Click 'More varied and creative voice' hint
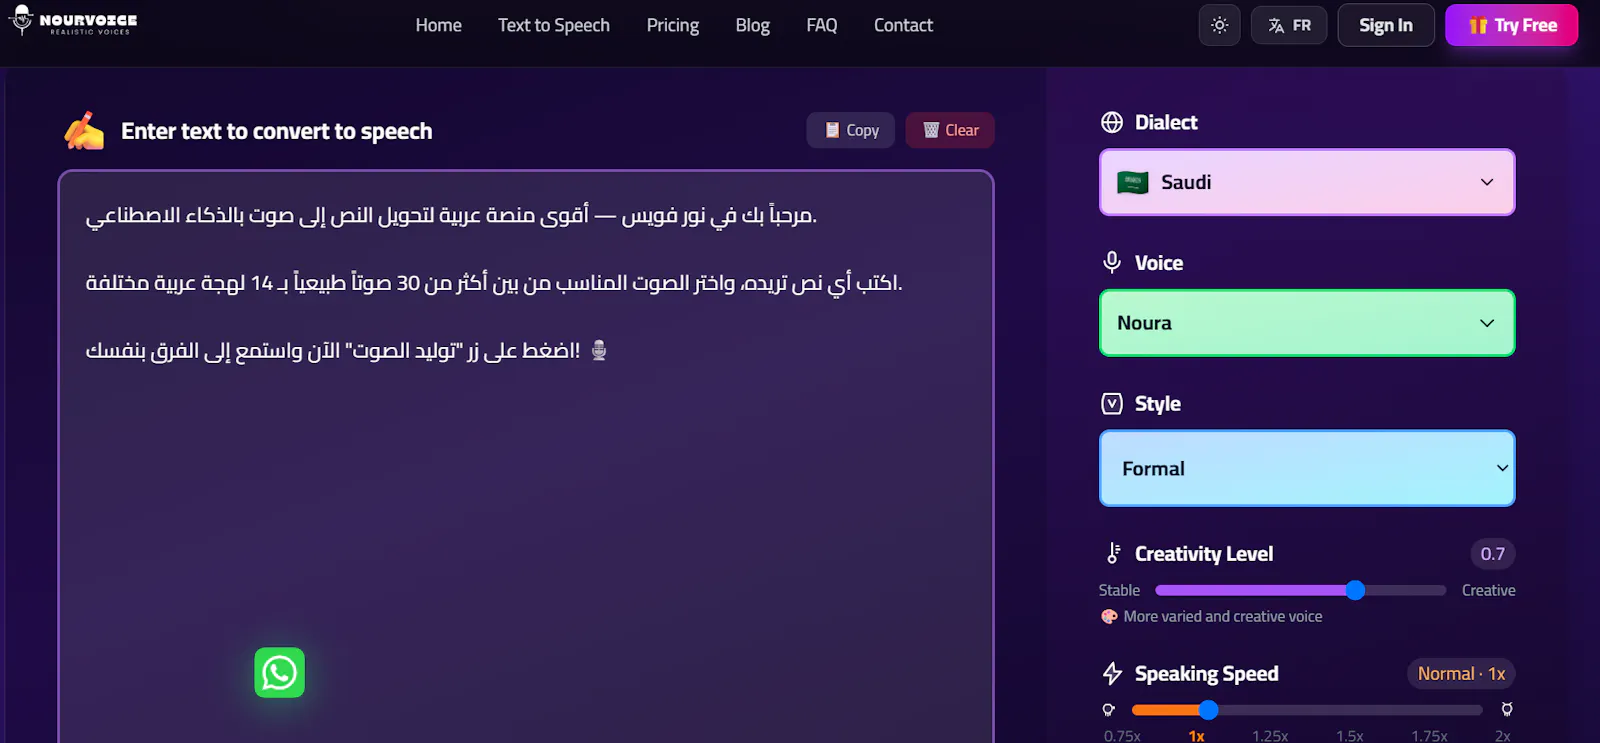This screenshot has height=743, width=1600. pyautogui.click(x=1223, y=617)
